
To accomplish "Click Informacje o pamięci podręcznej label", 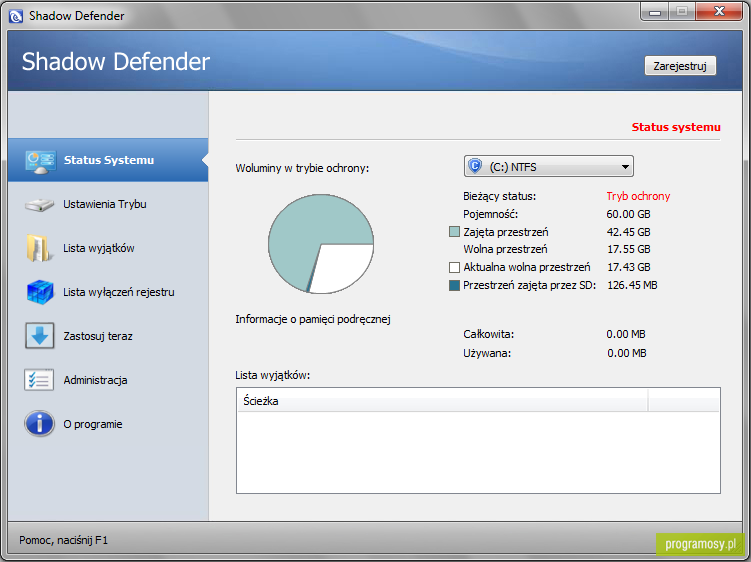I will [313, 319].
